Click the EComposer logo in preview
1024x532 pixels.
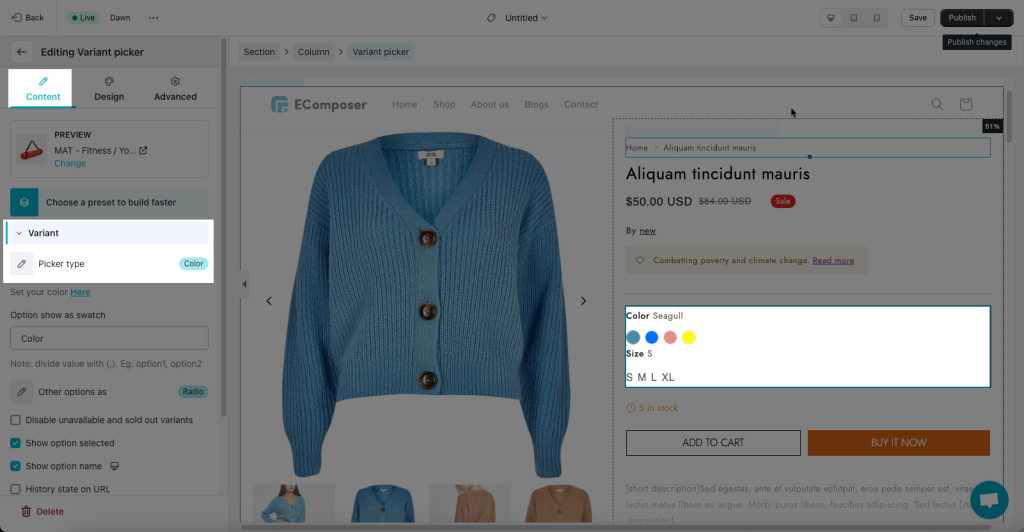319,104
